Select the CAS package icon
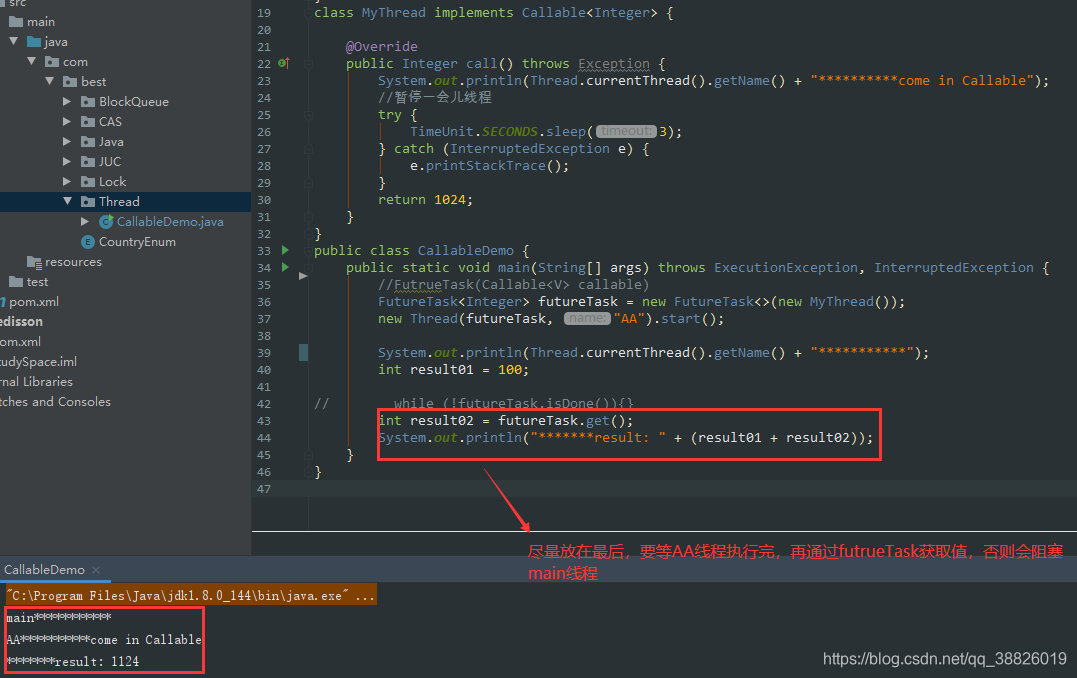Screen dimensions: 1077x678 point(87,122)
